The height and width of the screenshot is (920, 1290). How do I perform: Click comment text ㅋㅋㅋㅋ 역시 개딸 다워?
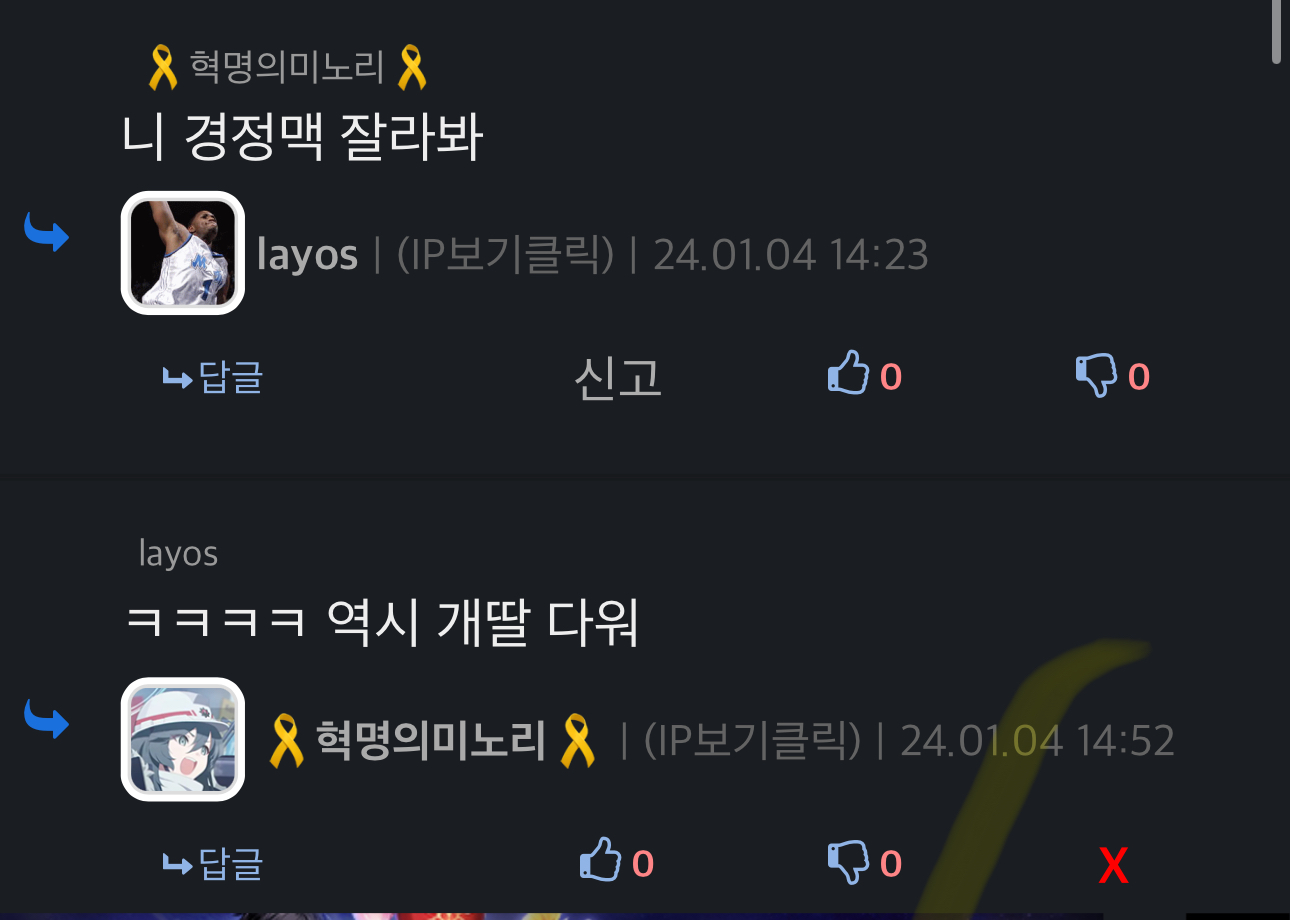click(x=382, y=623)
